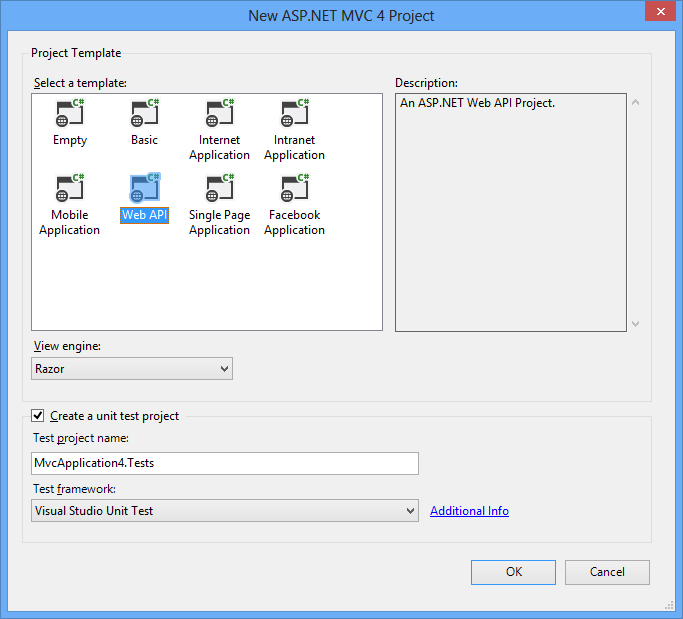Click the highlighted Web API template icon
683x619 pixels.
(145, 188)
